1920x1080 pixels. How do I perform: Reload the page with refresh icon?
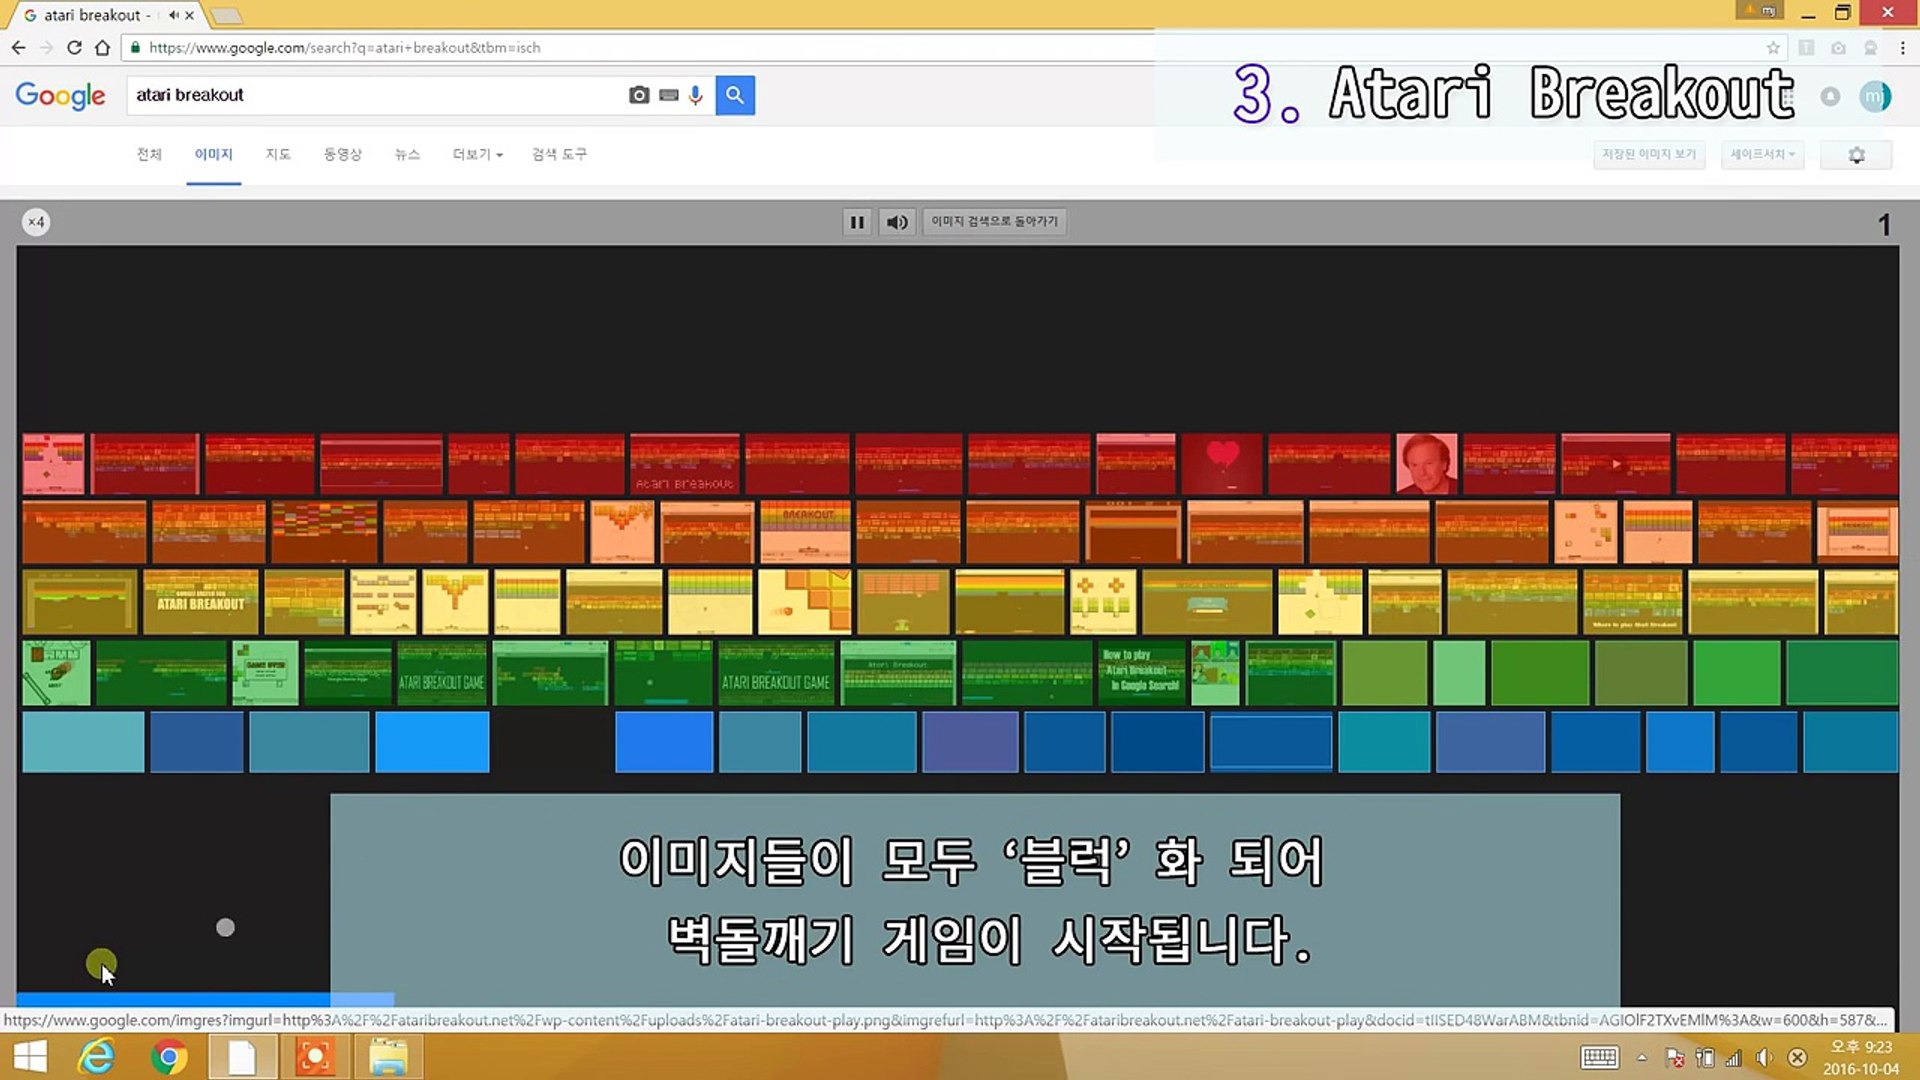click(x=74, y=47)
